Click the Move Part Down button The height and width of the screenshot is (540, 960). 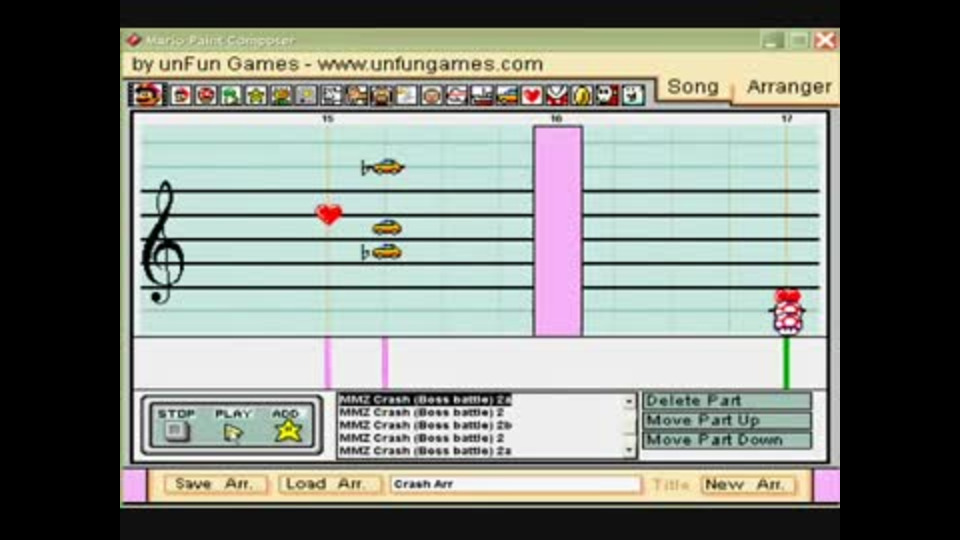[727, 440]
